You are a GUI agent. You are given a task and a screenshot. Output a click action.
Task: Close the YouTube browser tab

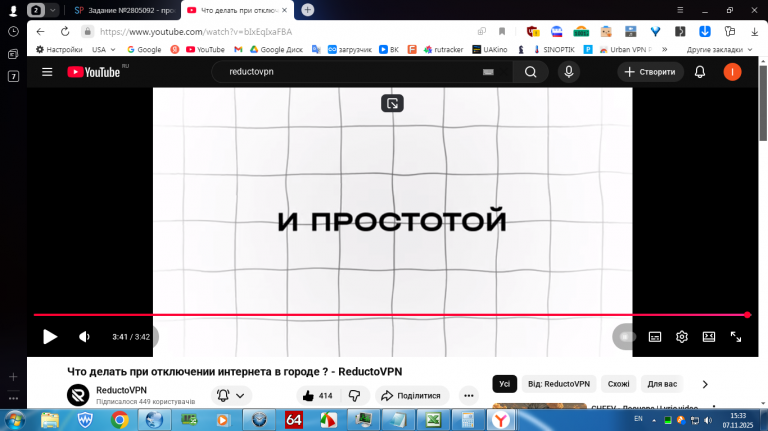tap(285, 10)
